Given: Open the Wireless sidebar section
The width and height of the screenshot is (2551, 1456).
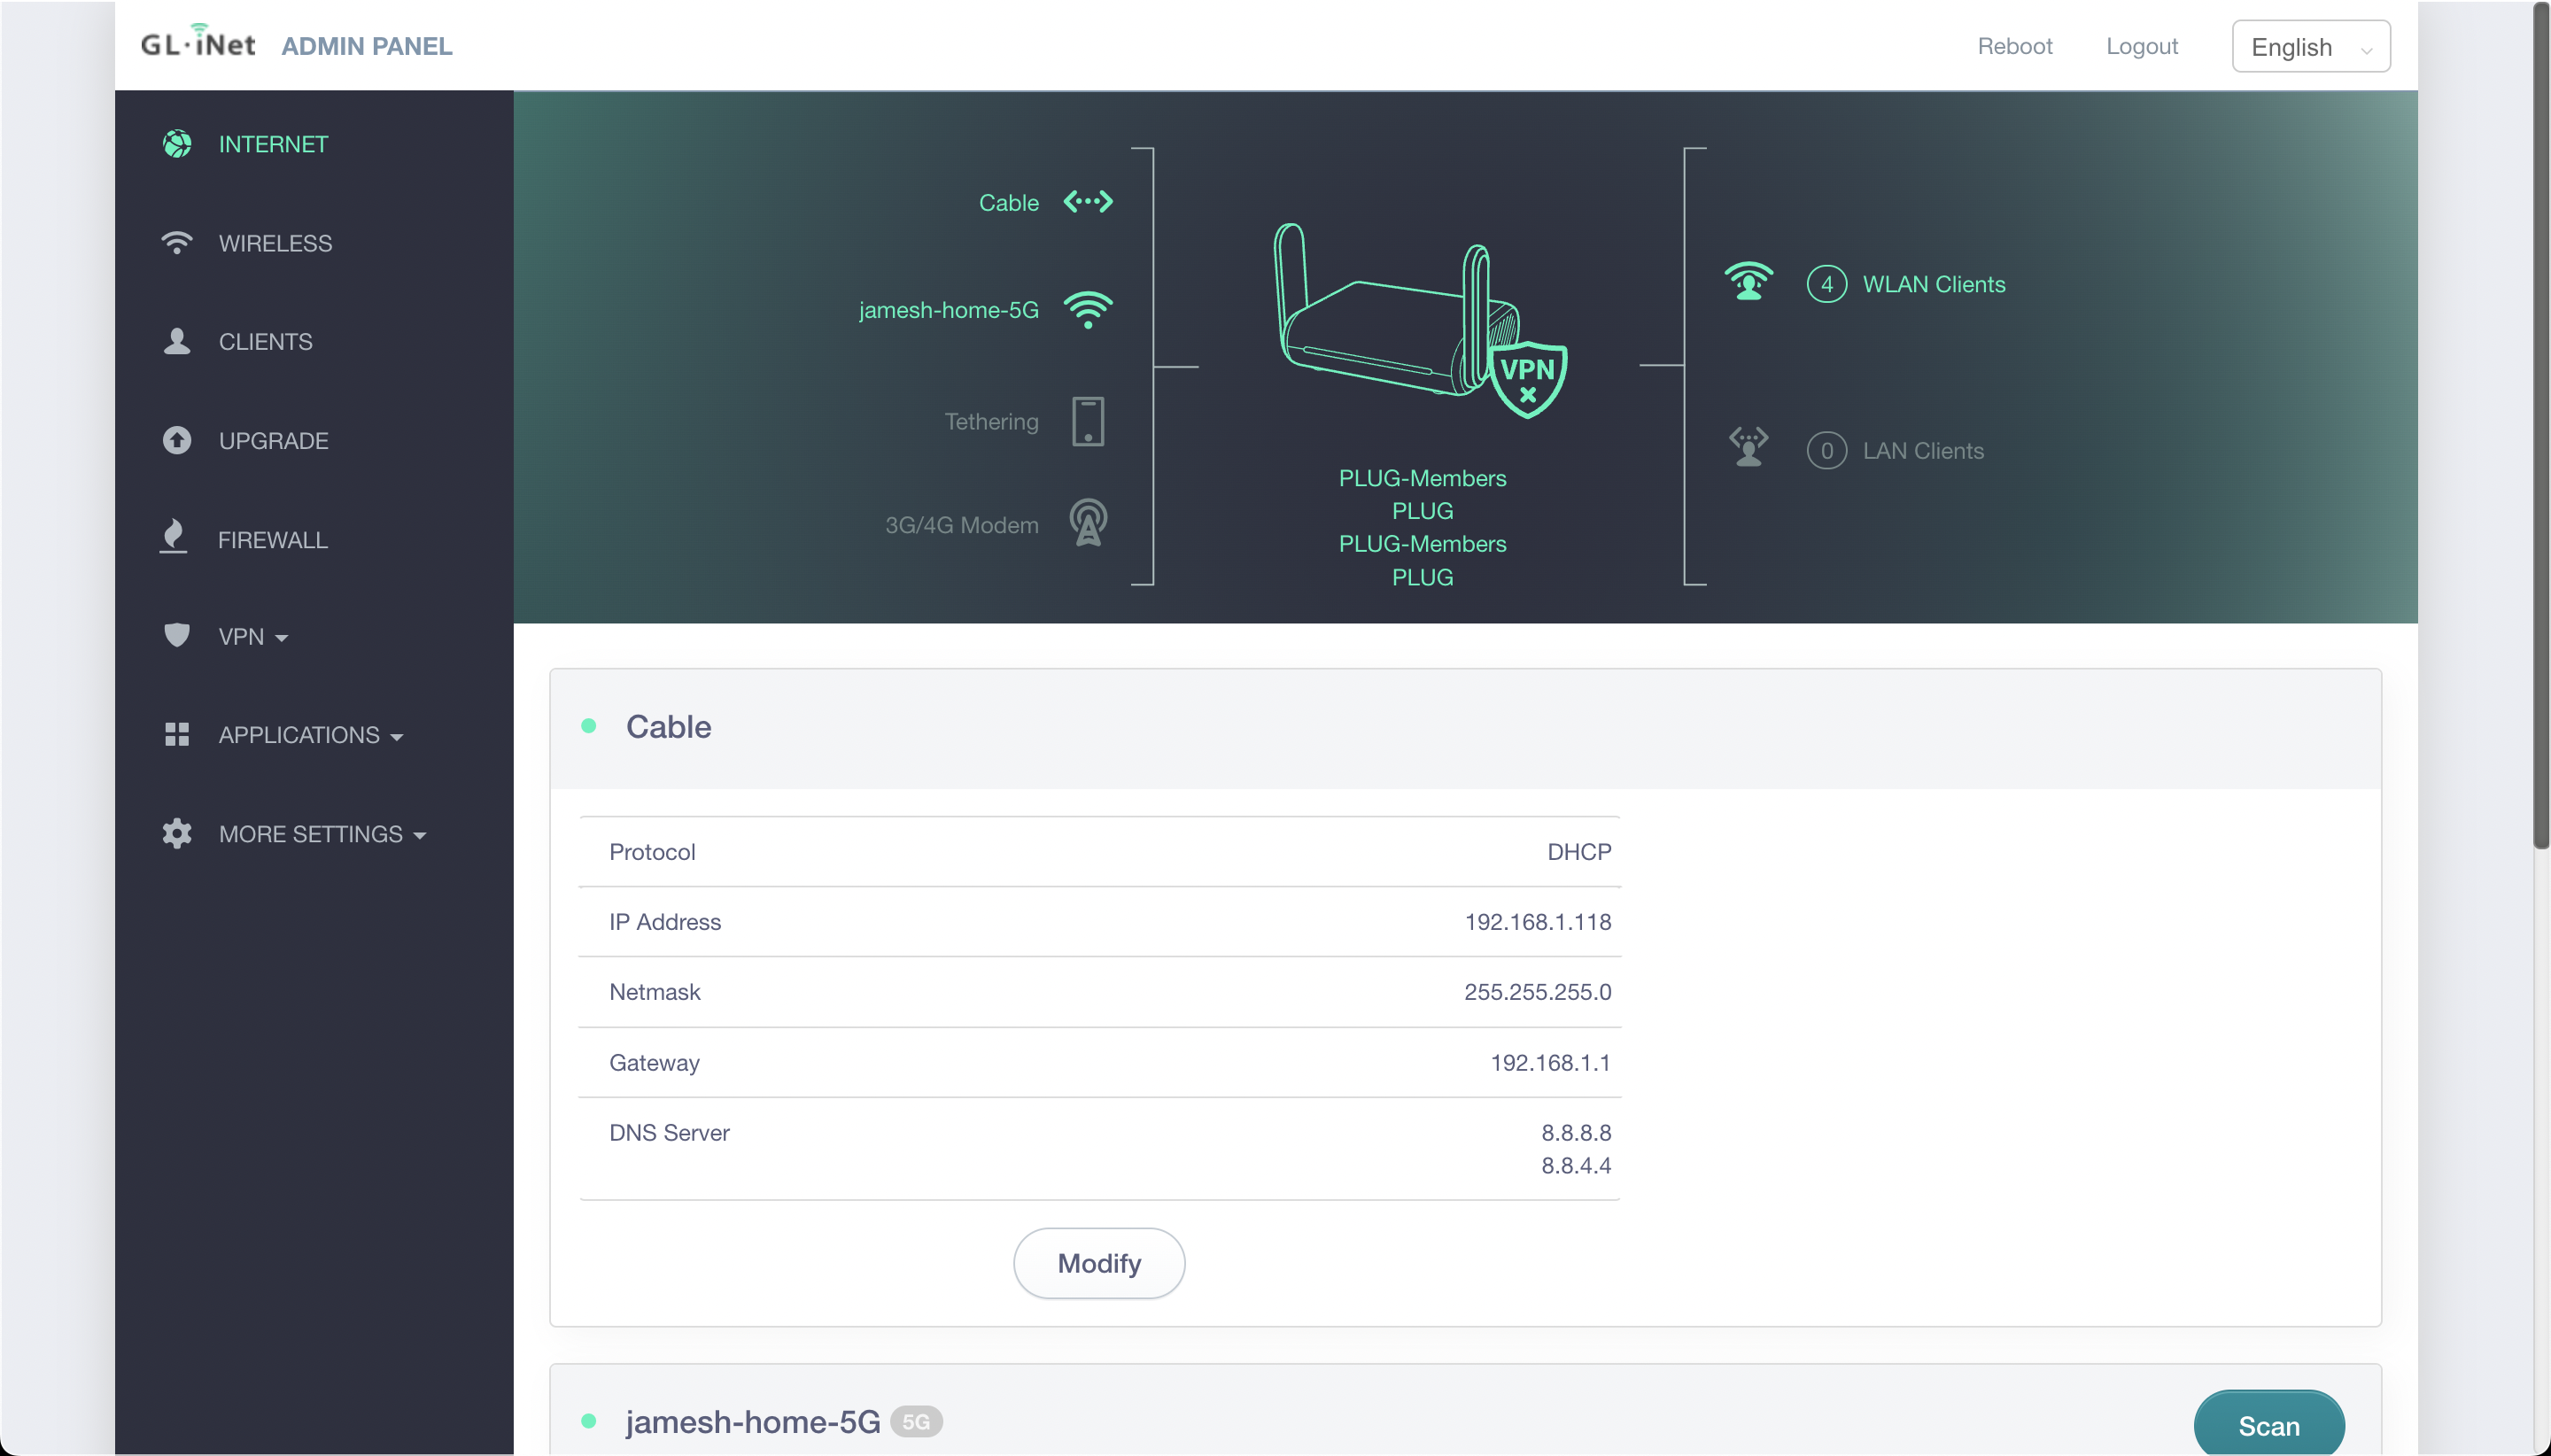Looking at the screenshot, I should [x=275, y=243].
